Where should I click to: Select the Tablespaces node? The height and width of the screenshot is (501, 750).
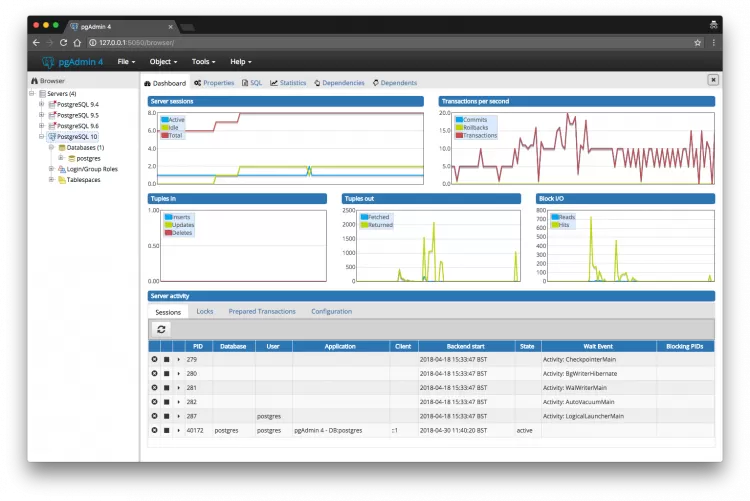coord(83,180)
